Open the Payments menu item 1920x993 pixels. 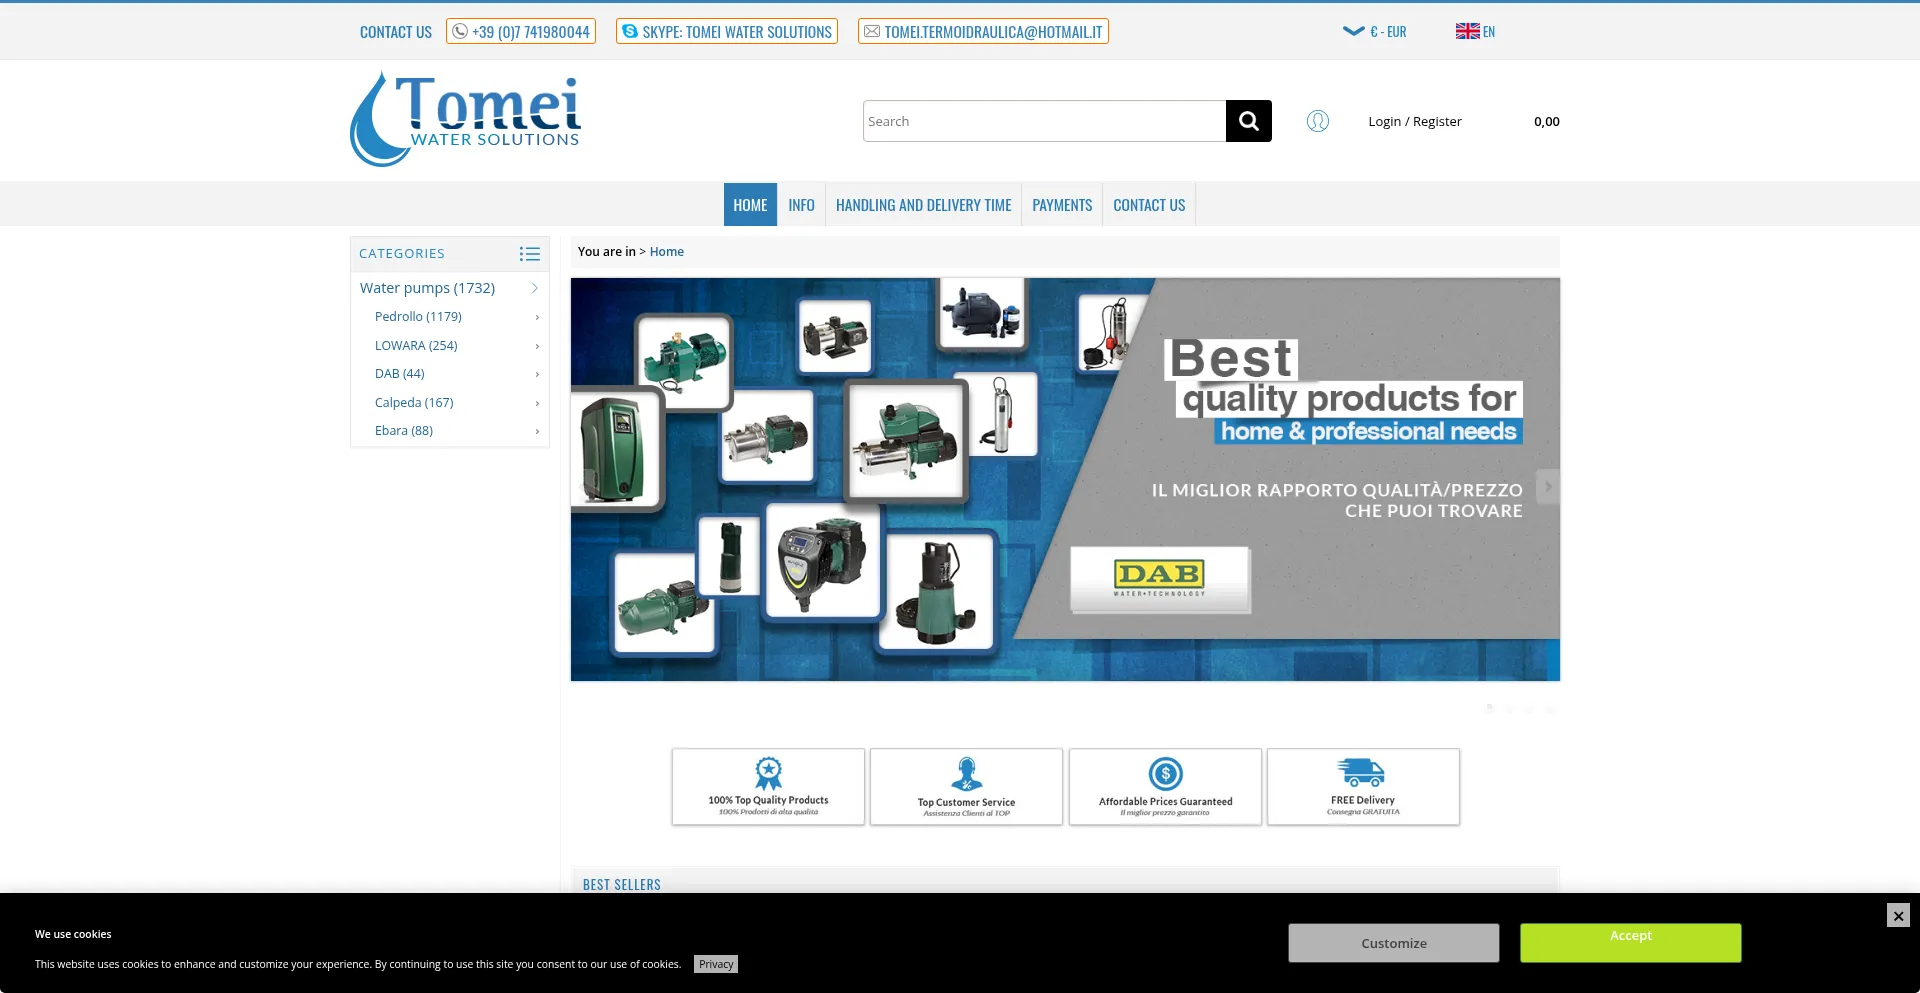click(x=1061, y=205)
